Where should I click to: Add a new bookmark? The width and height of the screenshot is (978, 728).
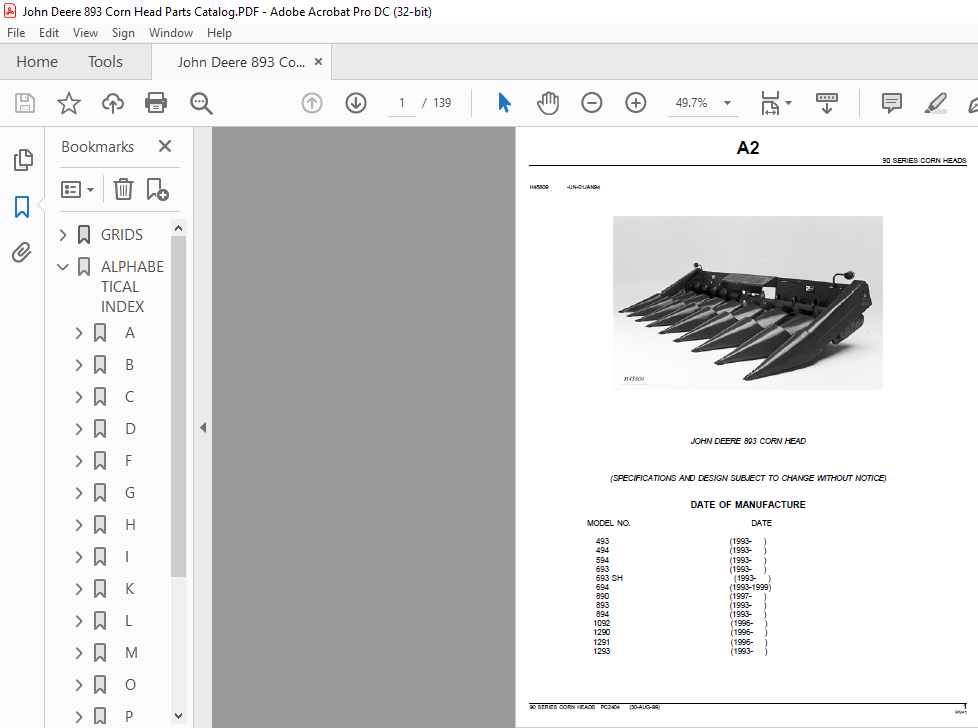pos(157,189)
